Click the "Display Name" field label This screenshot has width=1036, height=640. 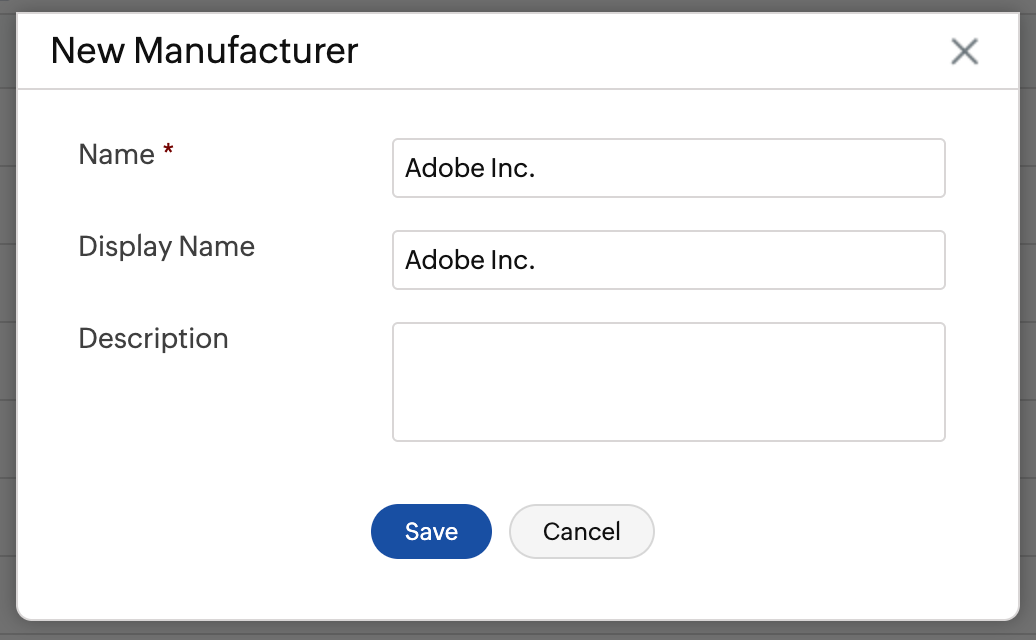(166, 247)
